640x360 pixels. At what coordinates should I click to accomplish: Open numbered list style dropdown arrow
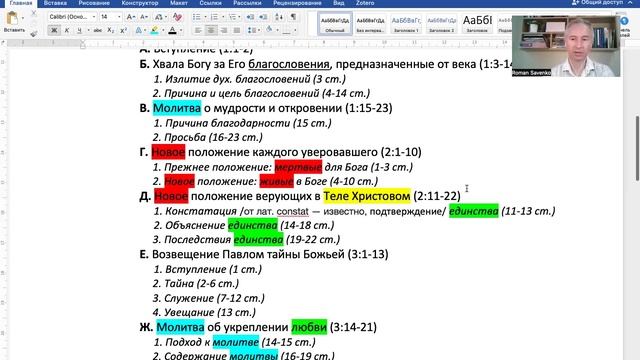point(222,17)
